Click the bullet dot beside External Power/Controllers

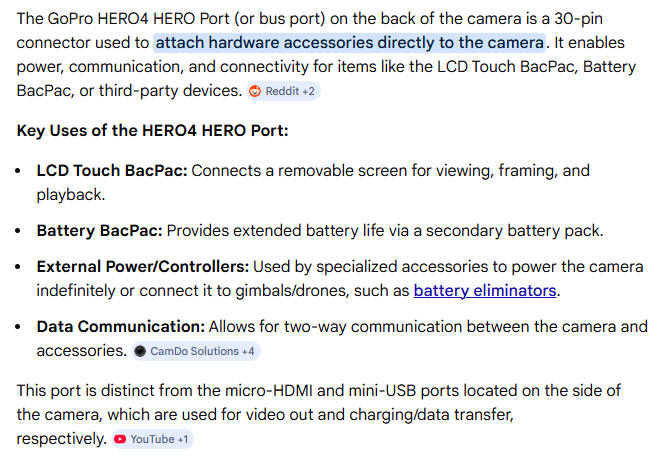(20, 268)
